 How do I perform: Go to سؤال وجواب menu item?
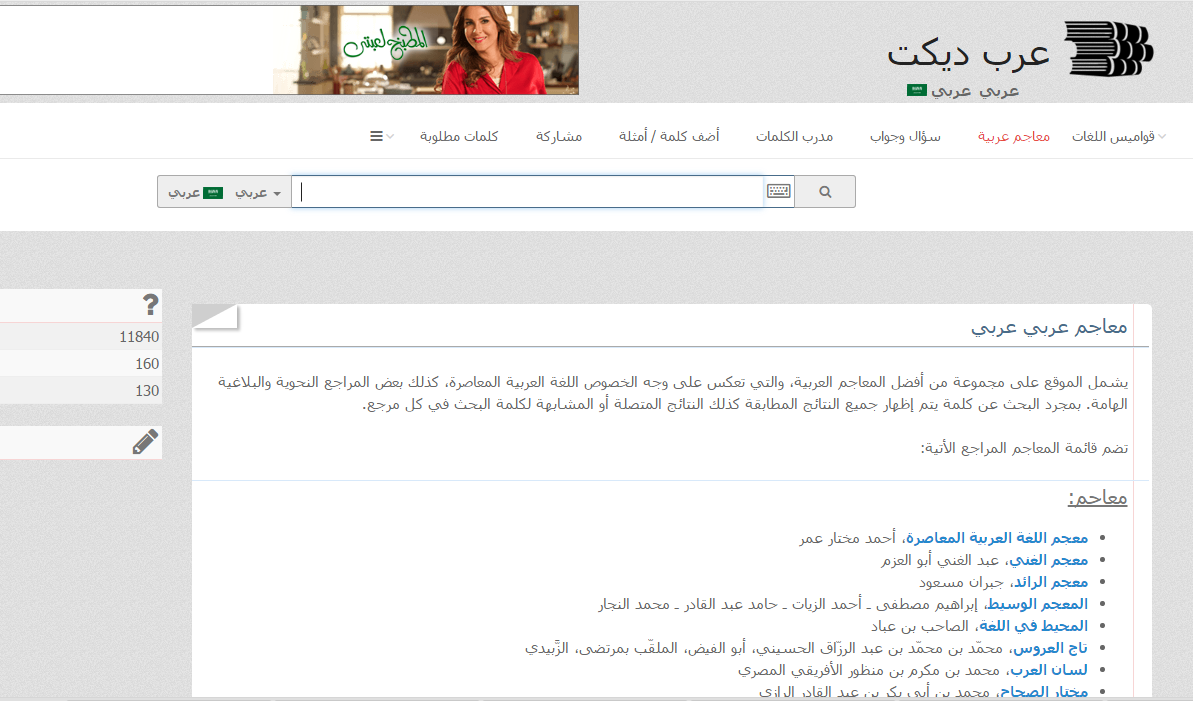pos(905,136)
